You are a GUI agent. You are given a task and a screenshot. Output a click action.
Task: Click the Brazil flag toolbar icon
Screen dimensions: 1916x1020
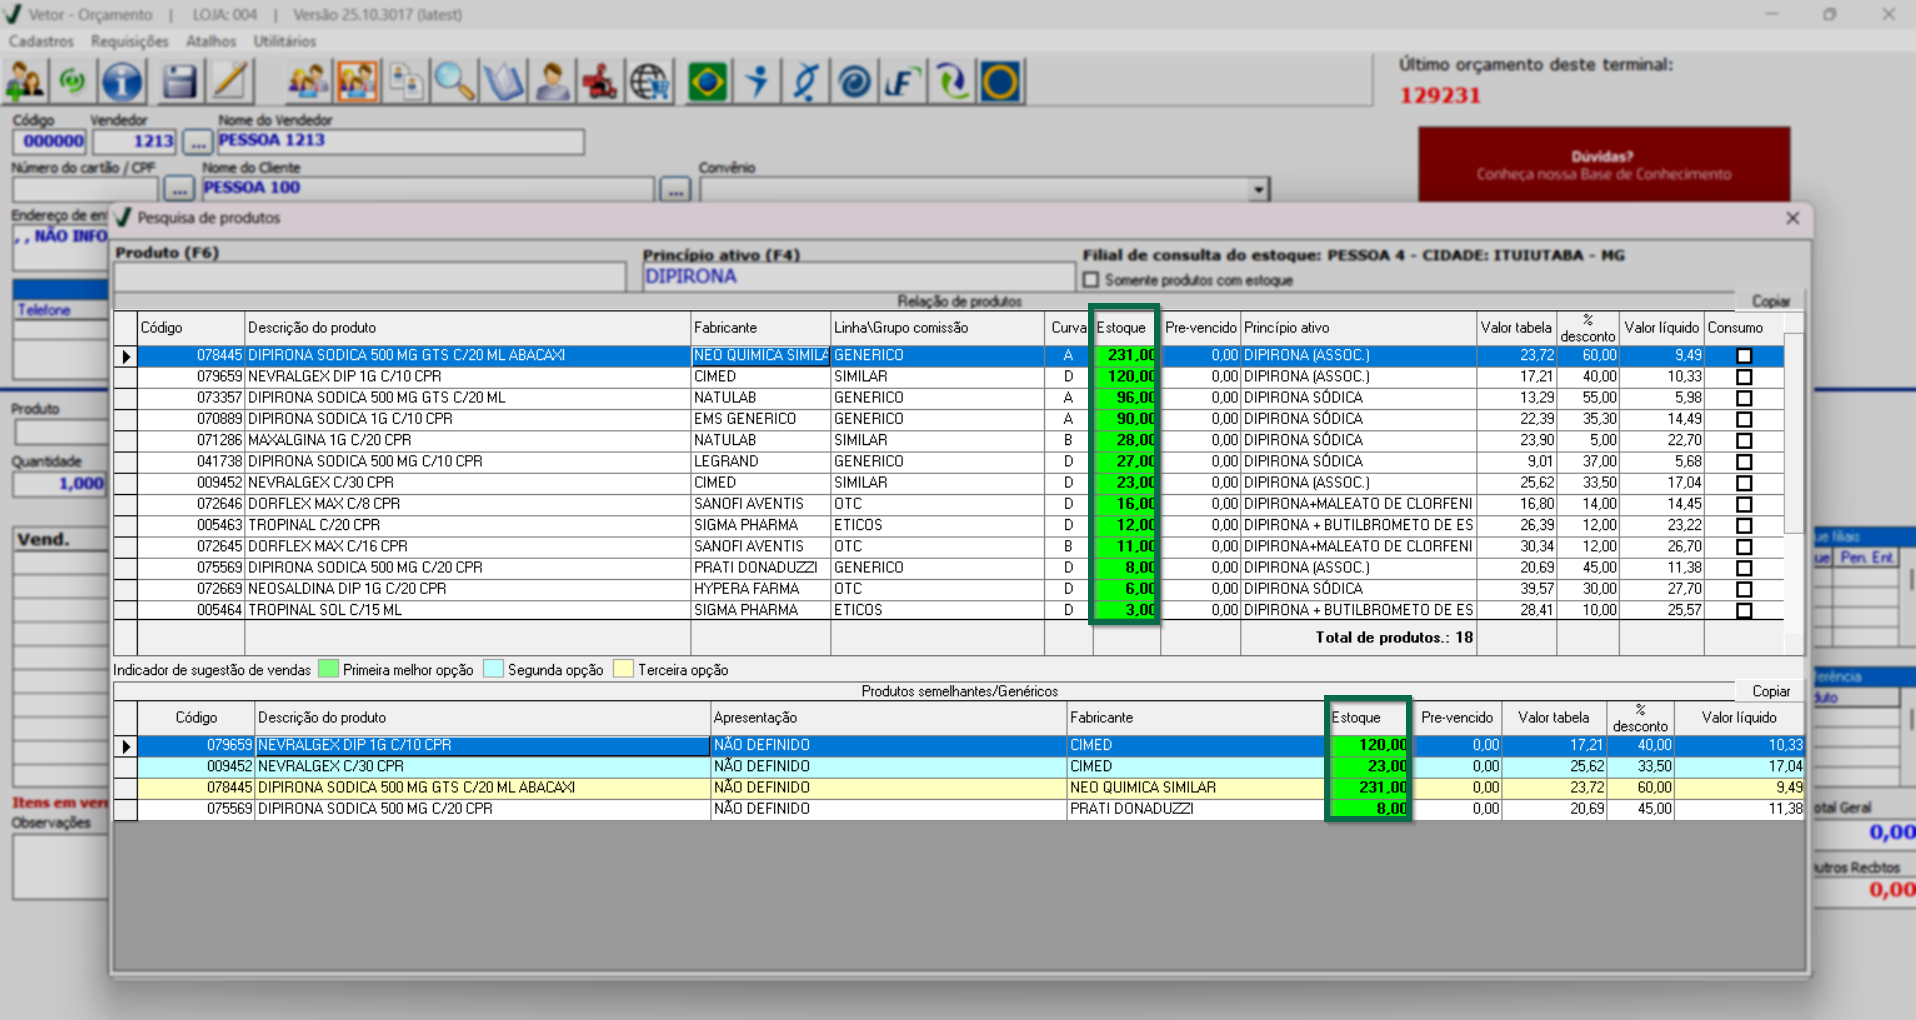(x=707, y=81)
